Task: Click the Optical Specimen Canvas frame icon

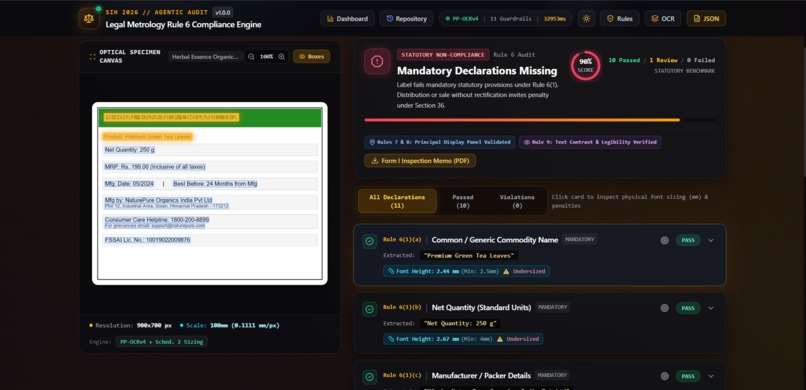Action: pyautogui.click(x=93, y=57)
